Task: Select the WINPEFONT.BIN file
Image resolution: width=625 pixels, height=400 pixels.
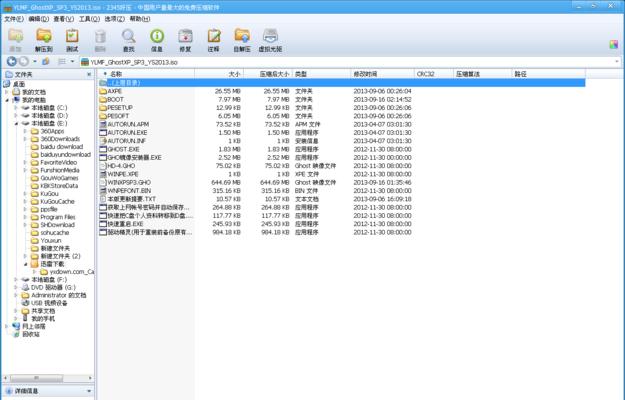Action: [342, 191]
